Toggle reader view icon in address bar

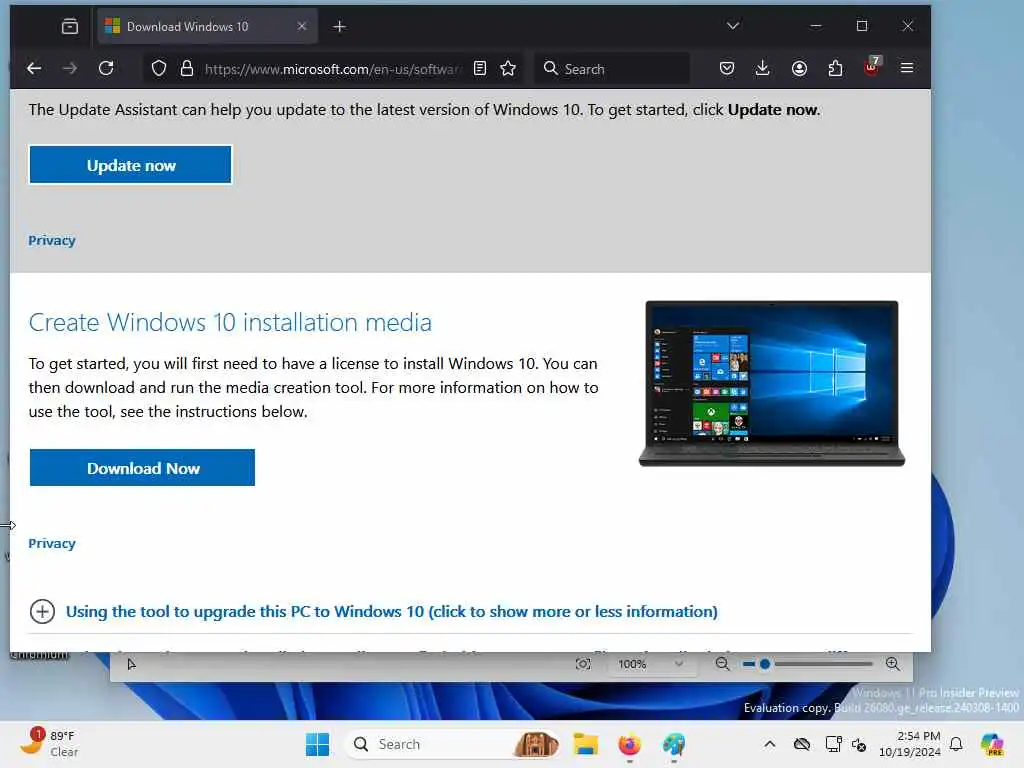480,68
